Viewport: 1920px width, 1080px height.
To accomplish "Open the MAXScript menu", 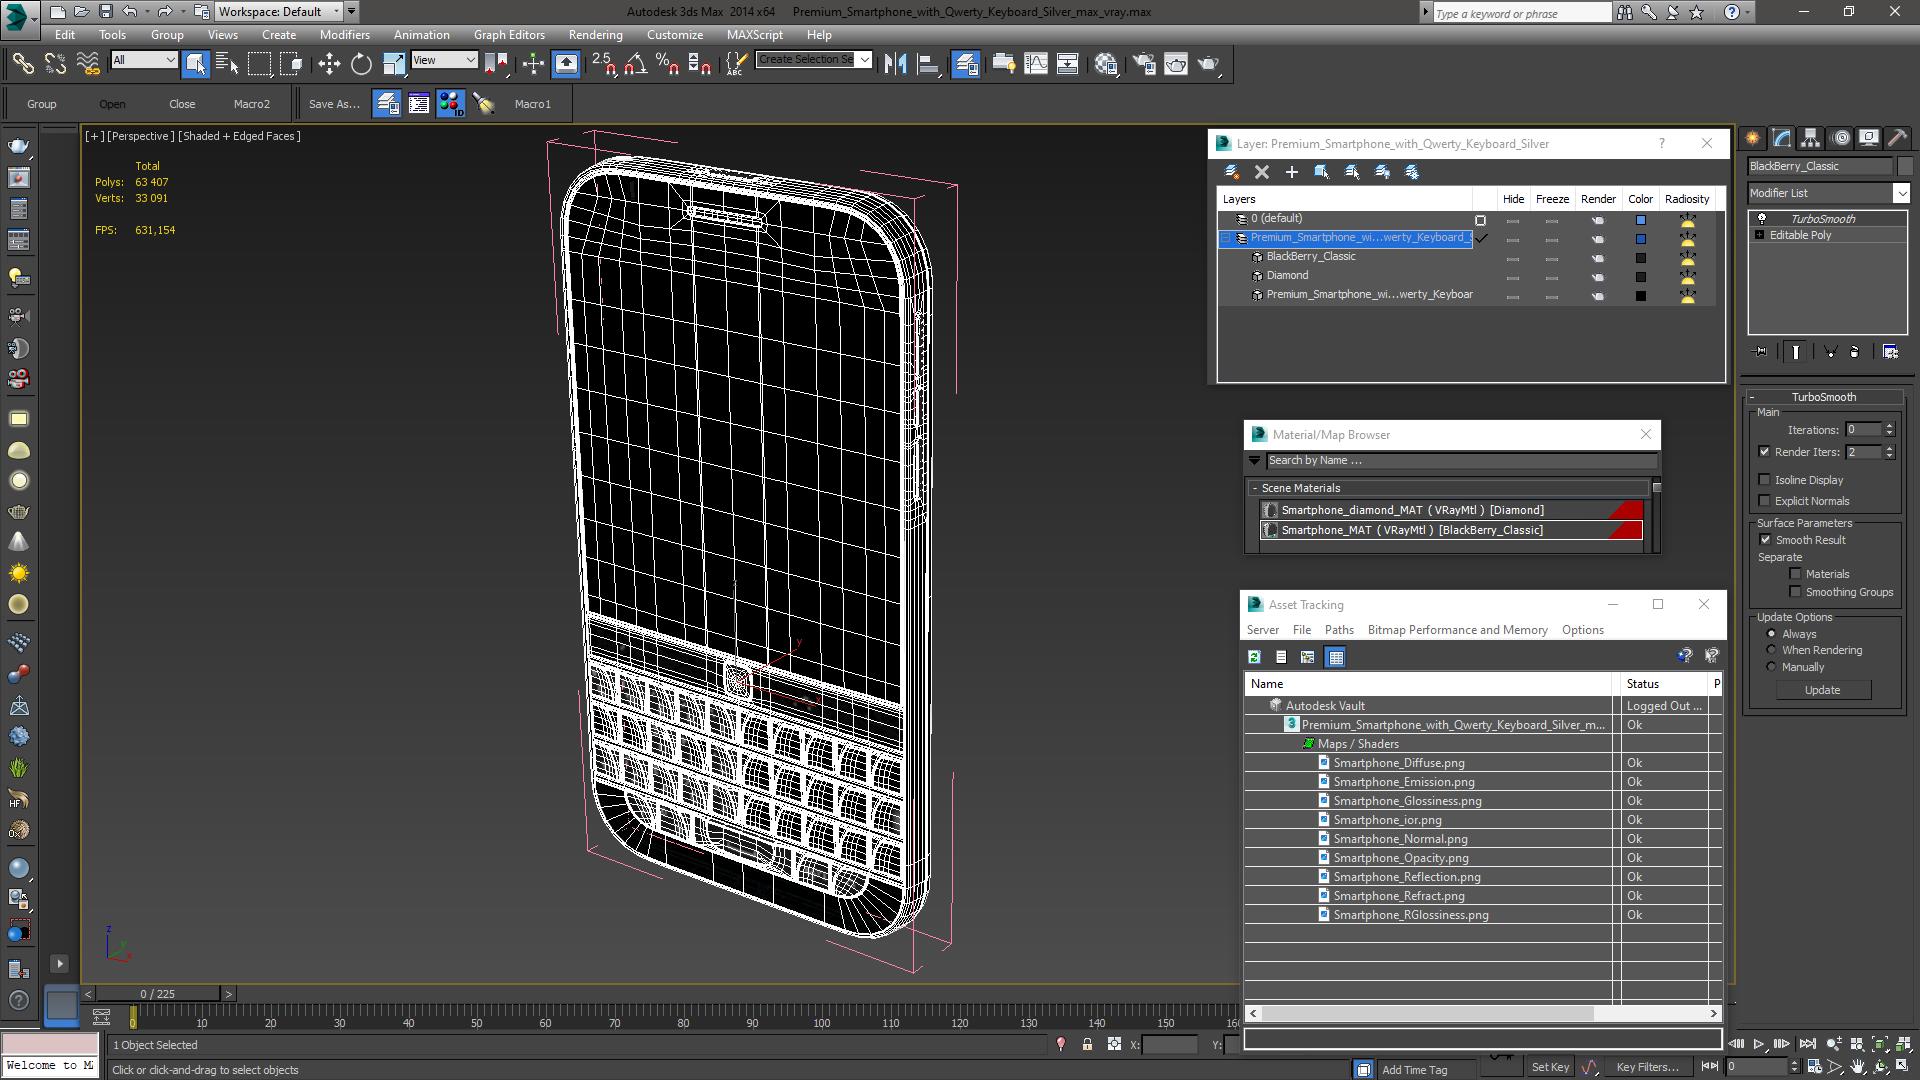I will [755, 34].
